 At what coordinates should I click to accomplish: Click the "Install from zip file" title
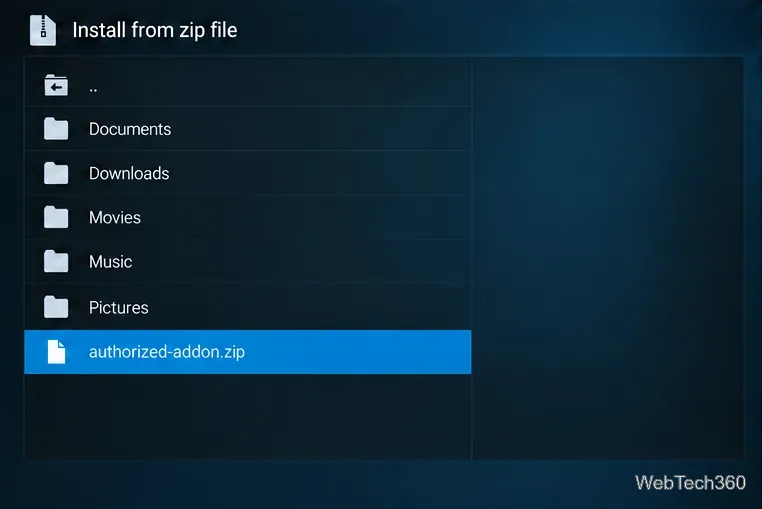(155, 30)
